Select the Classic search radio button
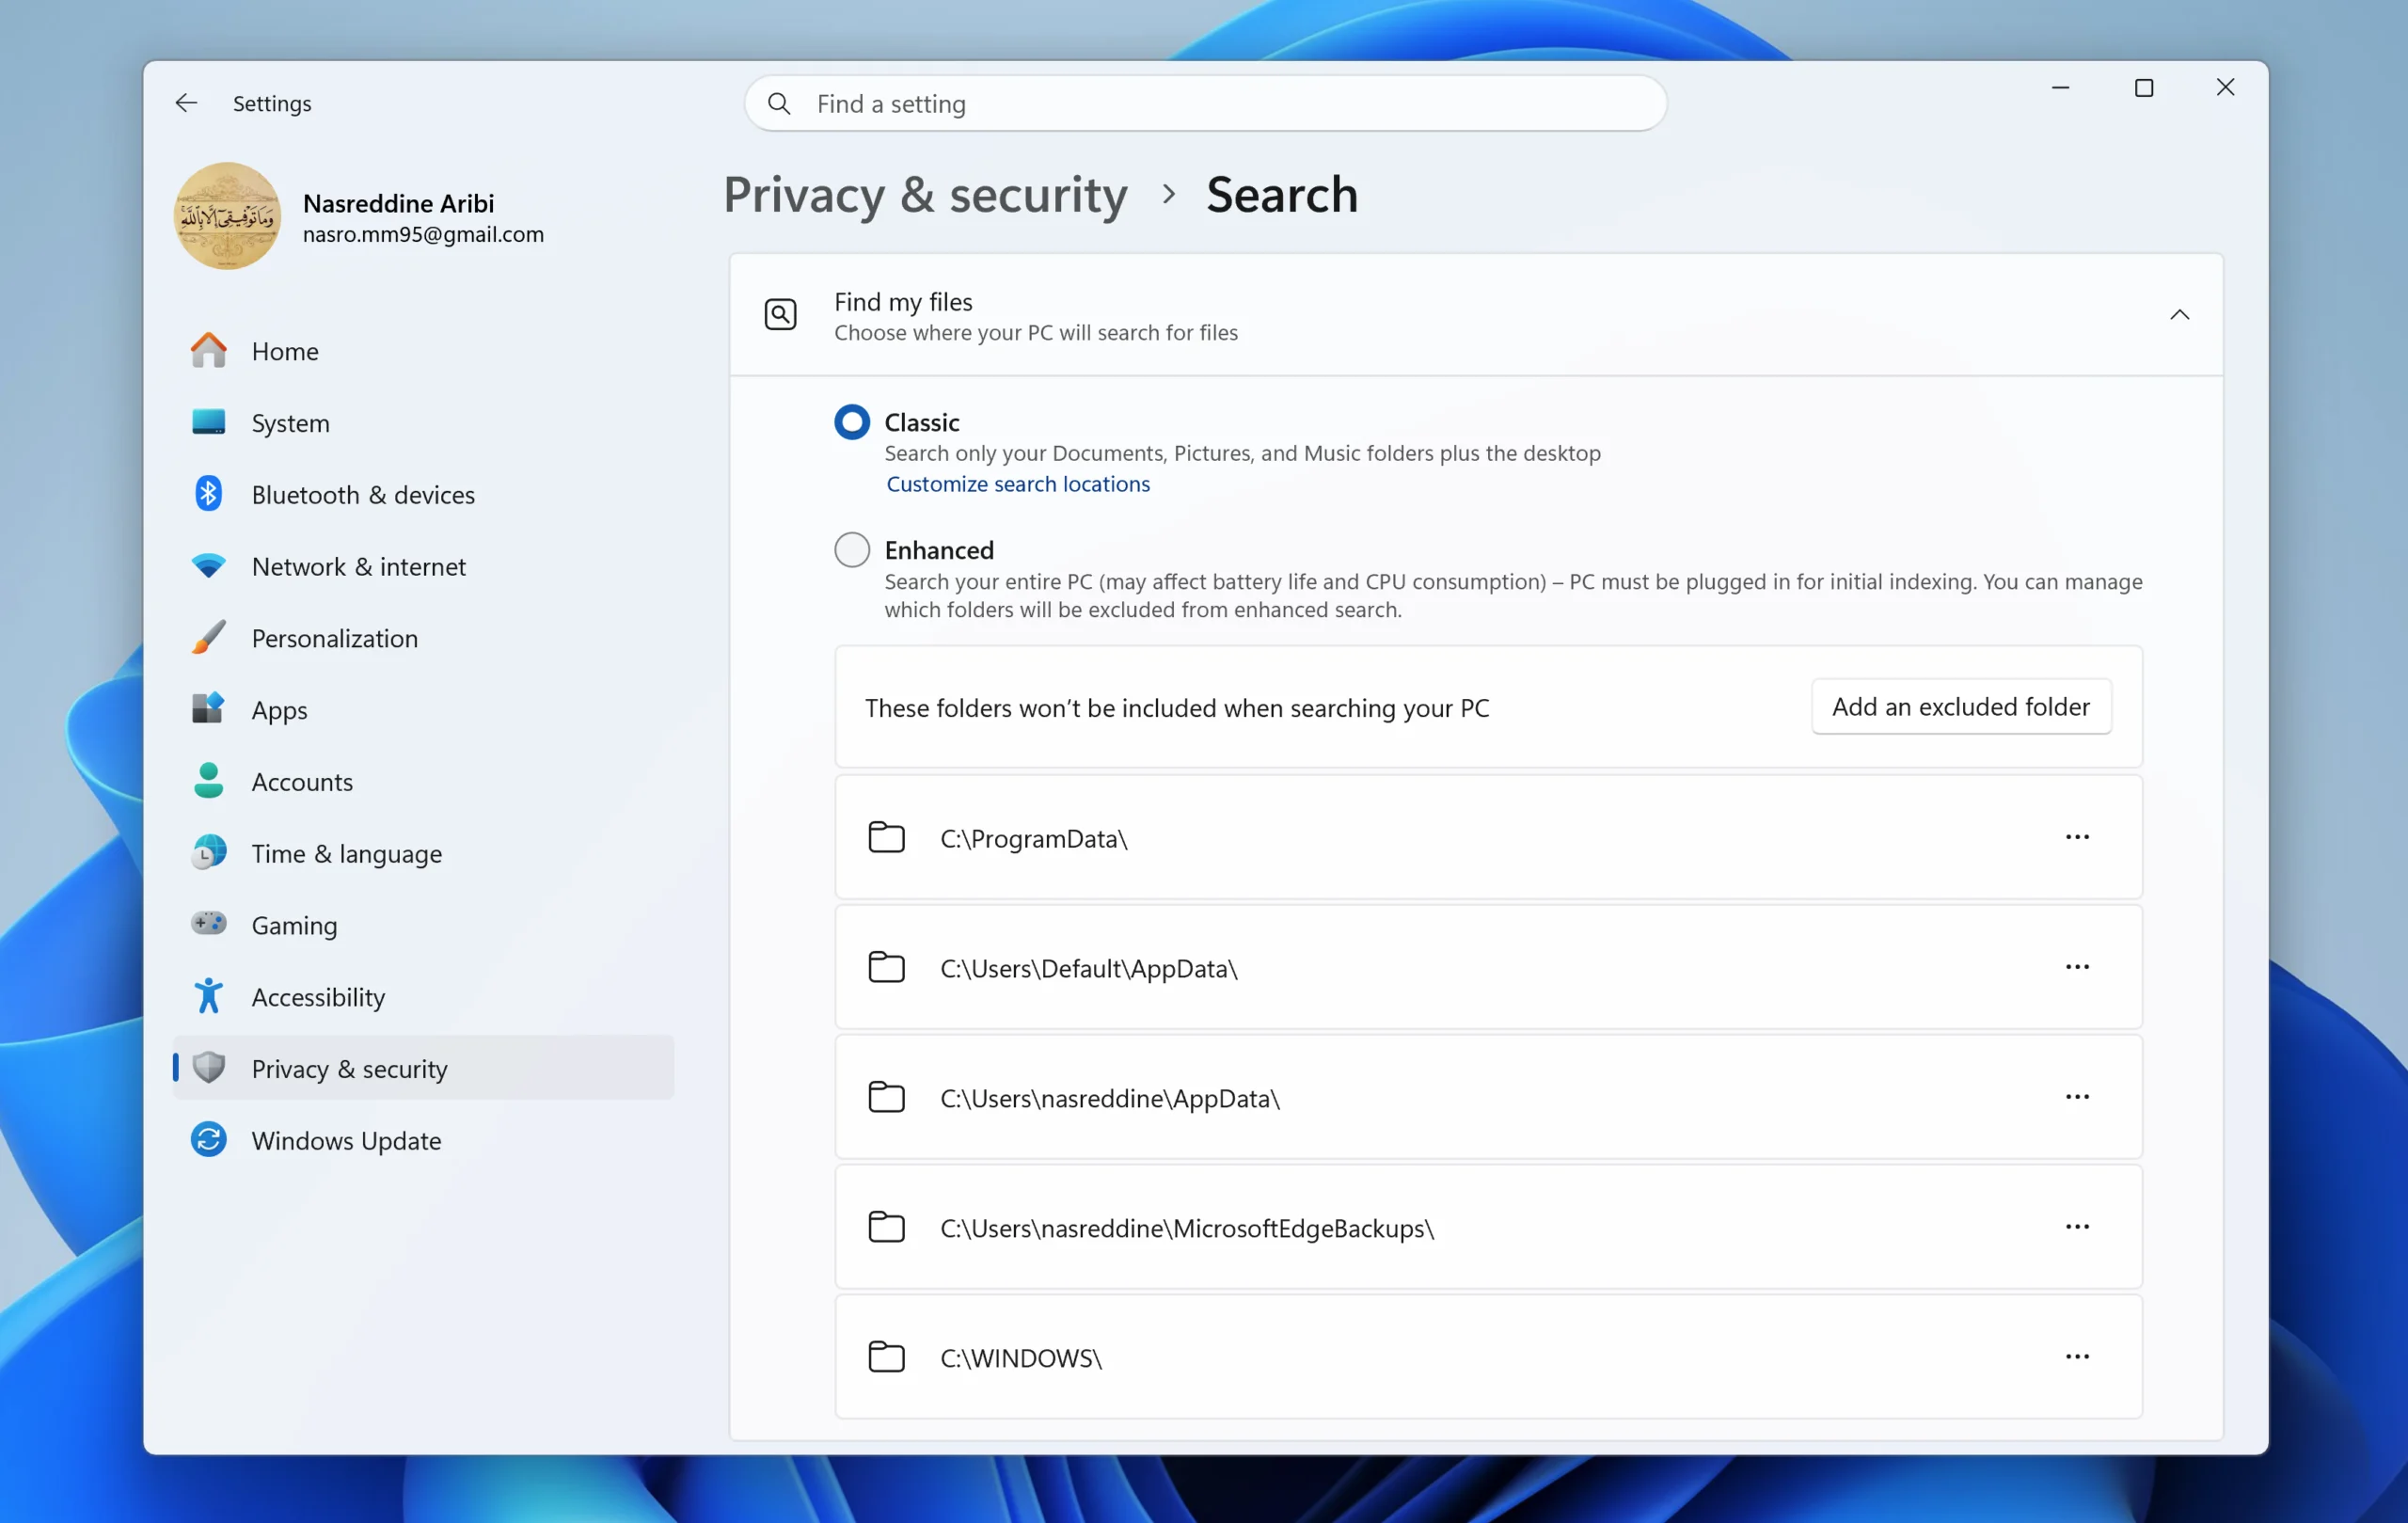This screenshot has height=1523, width=2408. pos(852,422)
